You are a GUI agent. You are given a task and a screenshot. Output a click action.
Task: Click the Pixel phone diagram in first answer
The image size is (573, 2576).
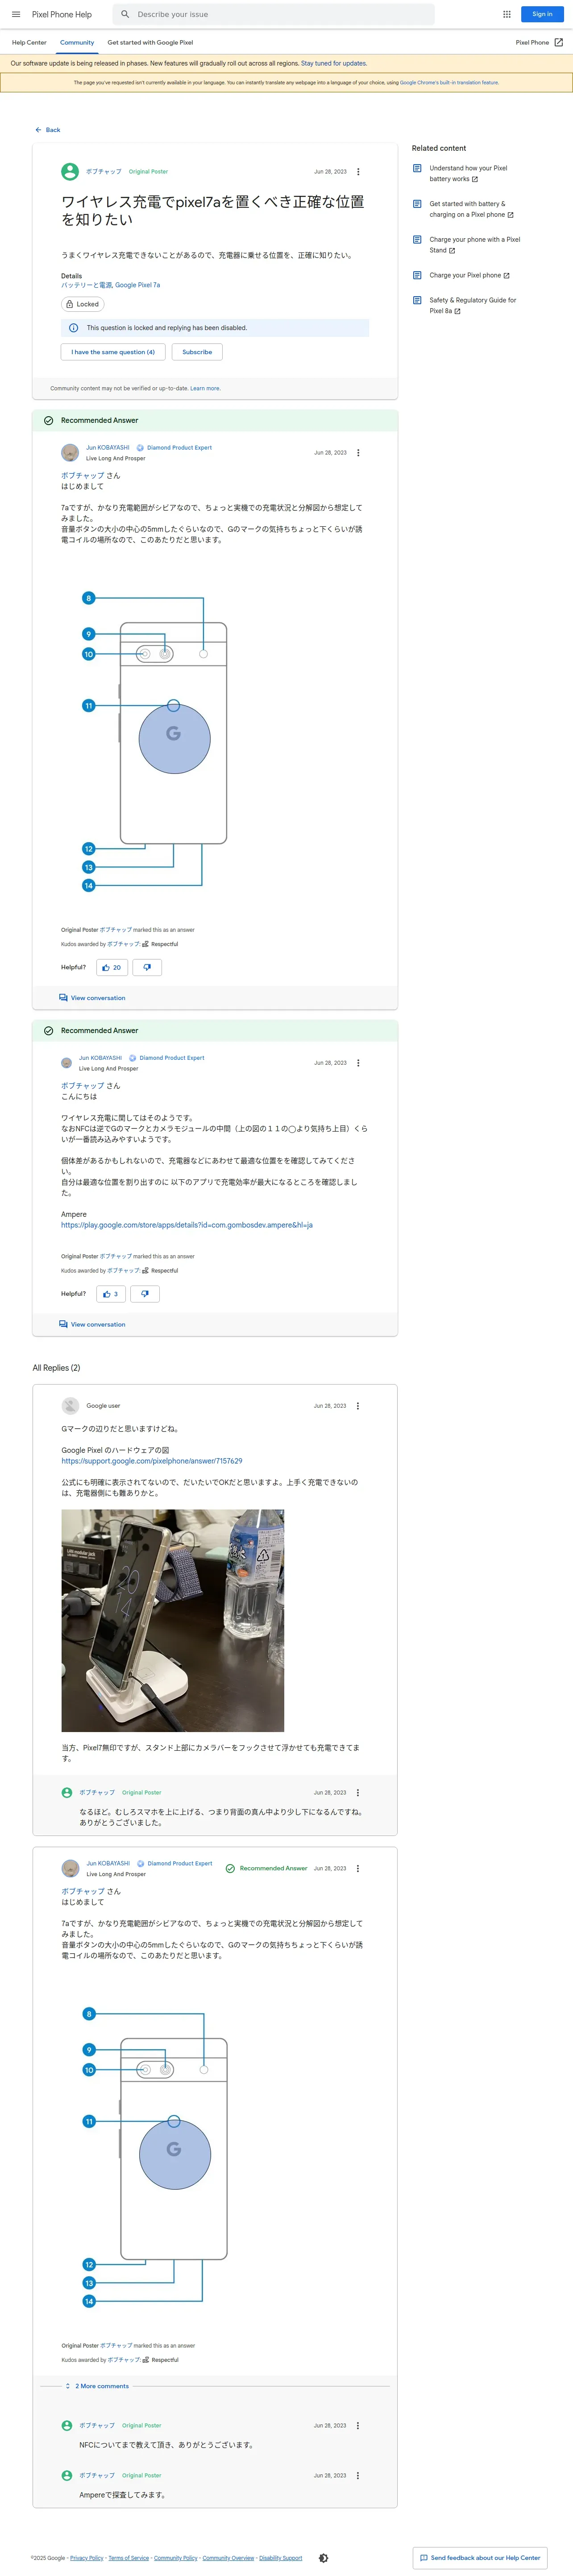point(155,742)
